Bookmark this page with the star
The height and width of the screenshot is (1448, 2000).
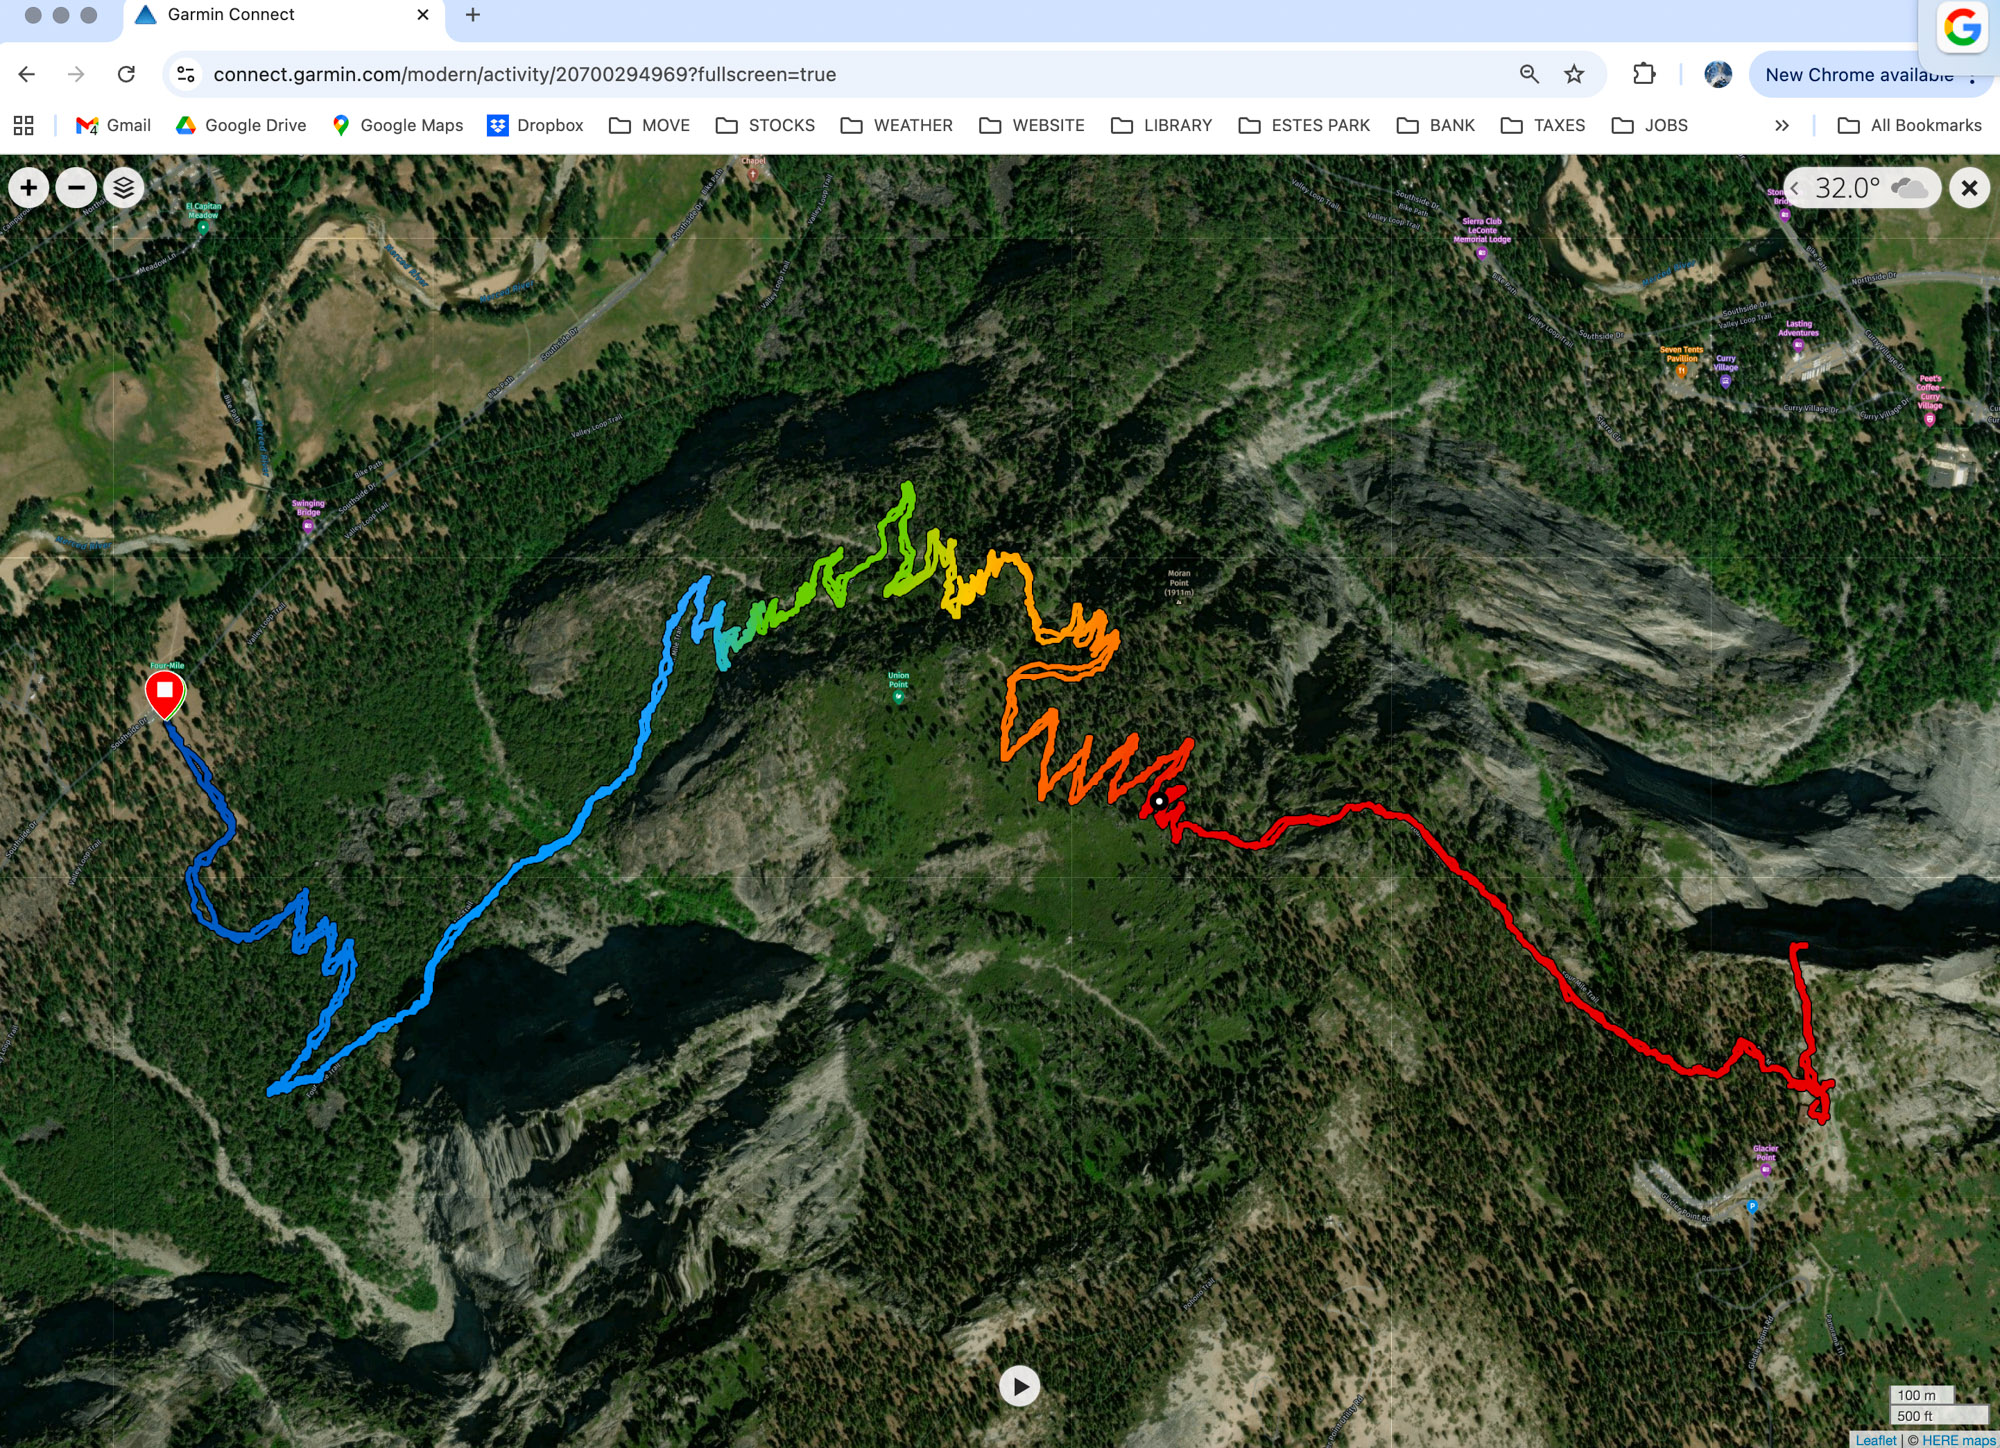click(x=1574, y=74)
